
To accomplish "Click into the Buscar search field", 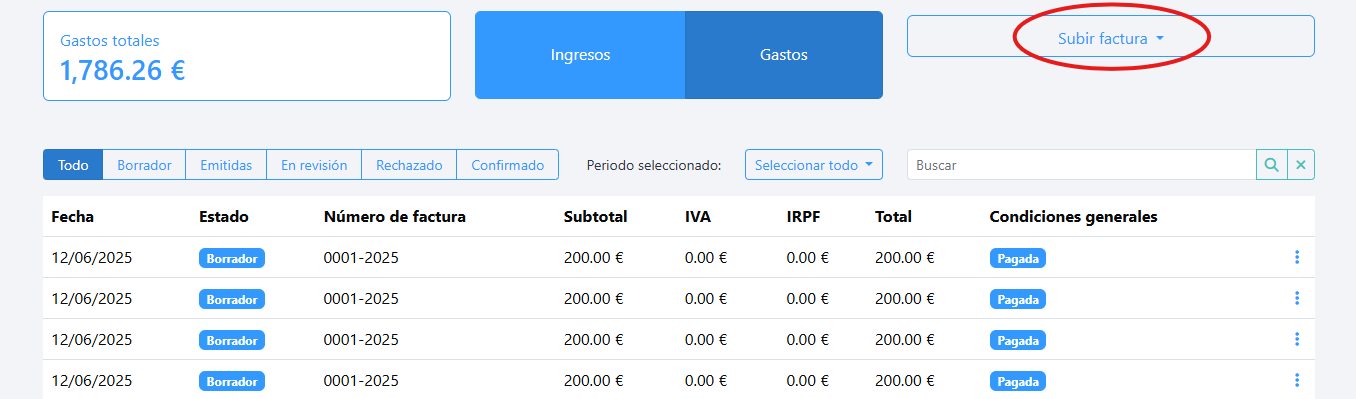I will click(1081, 165).
